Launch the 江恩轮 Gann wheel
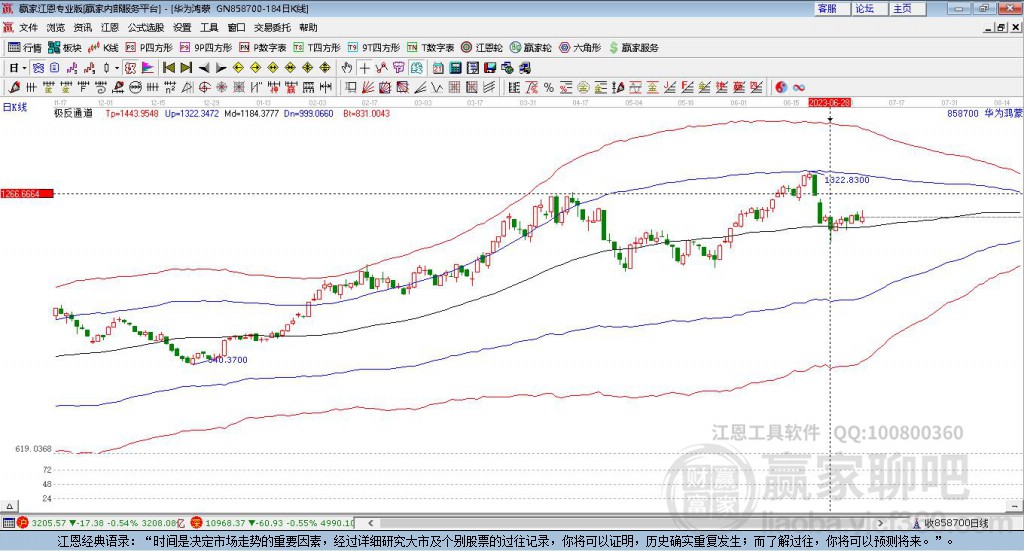This screenshot has width=1024, height=551. tap(482, 48)
